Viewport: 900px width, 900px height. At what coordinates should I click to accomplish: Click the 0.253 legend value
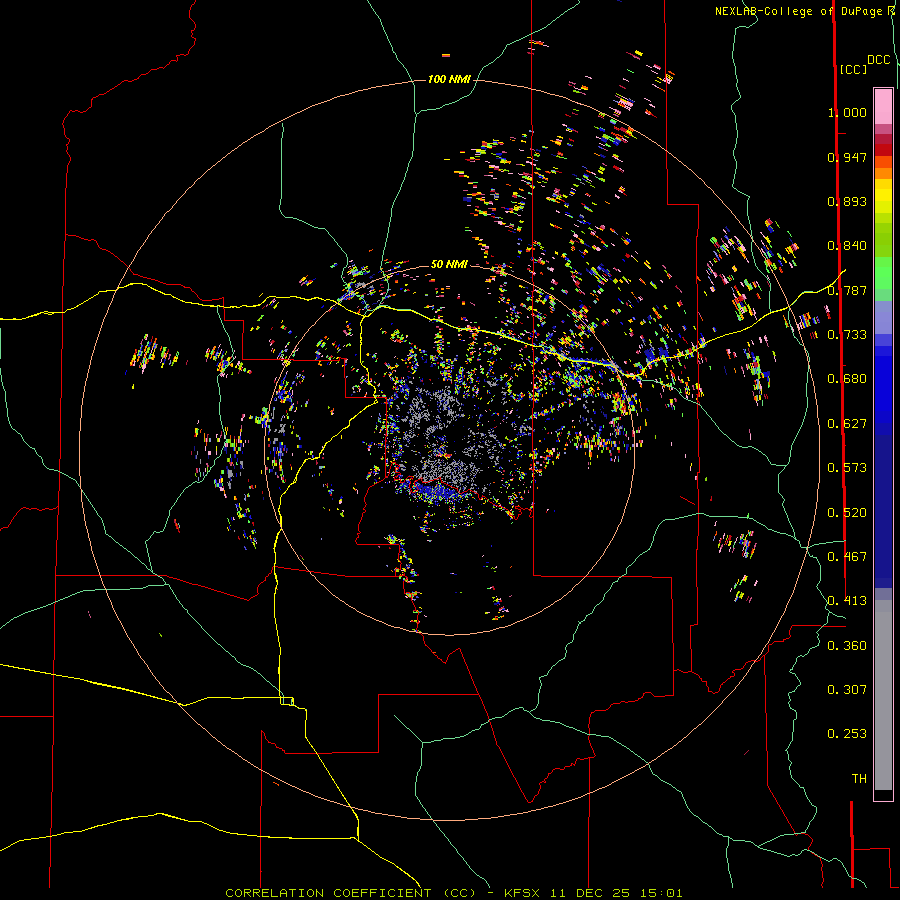click(x=847, y=734)
